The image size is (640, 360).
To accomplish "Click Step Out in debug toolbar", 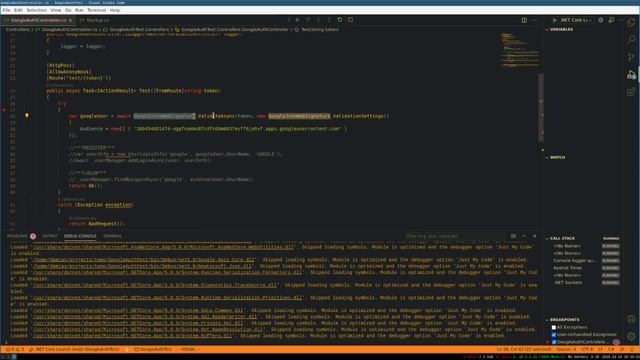I will point(329,20).
